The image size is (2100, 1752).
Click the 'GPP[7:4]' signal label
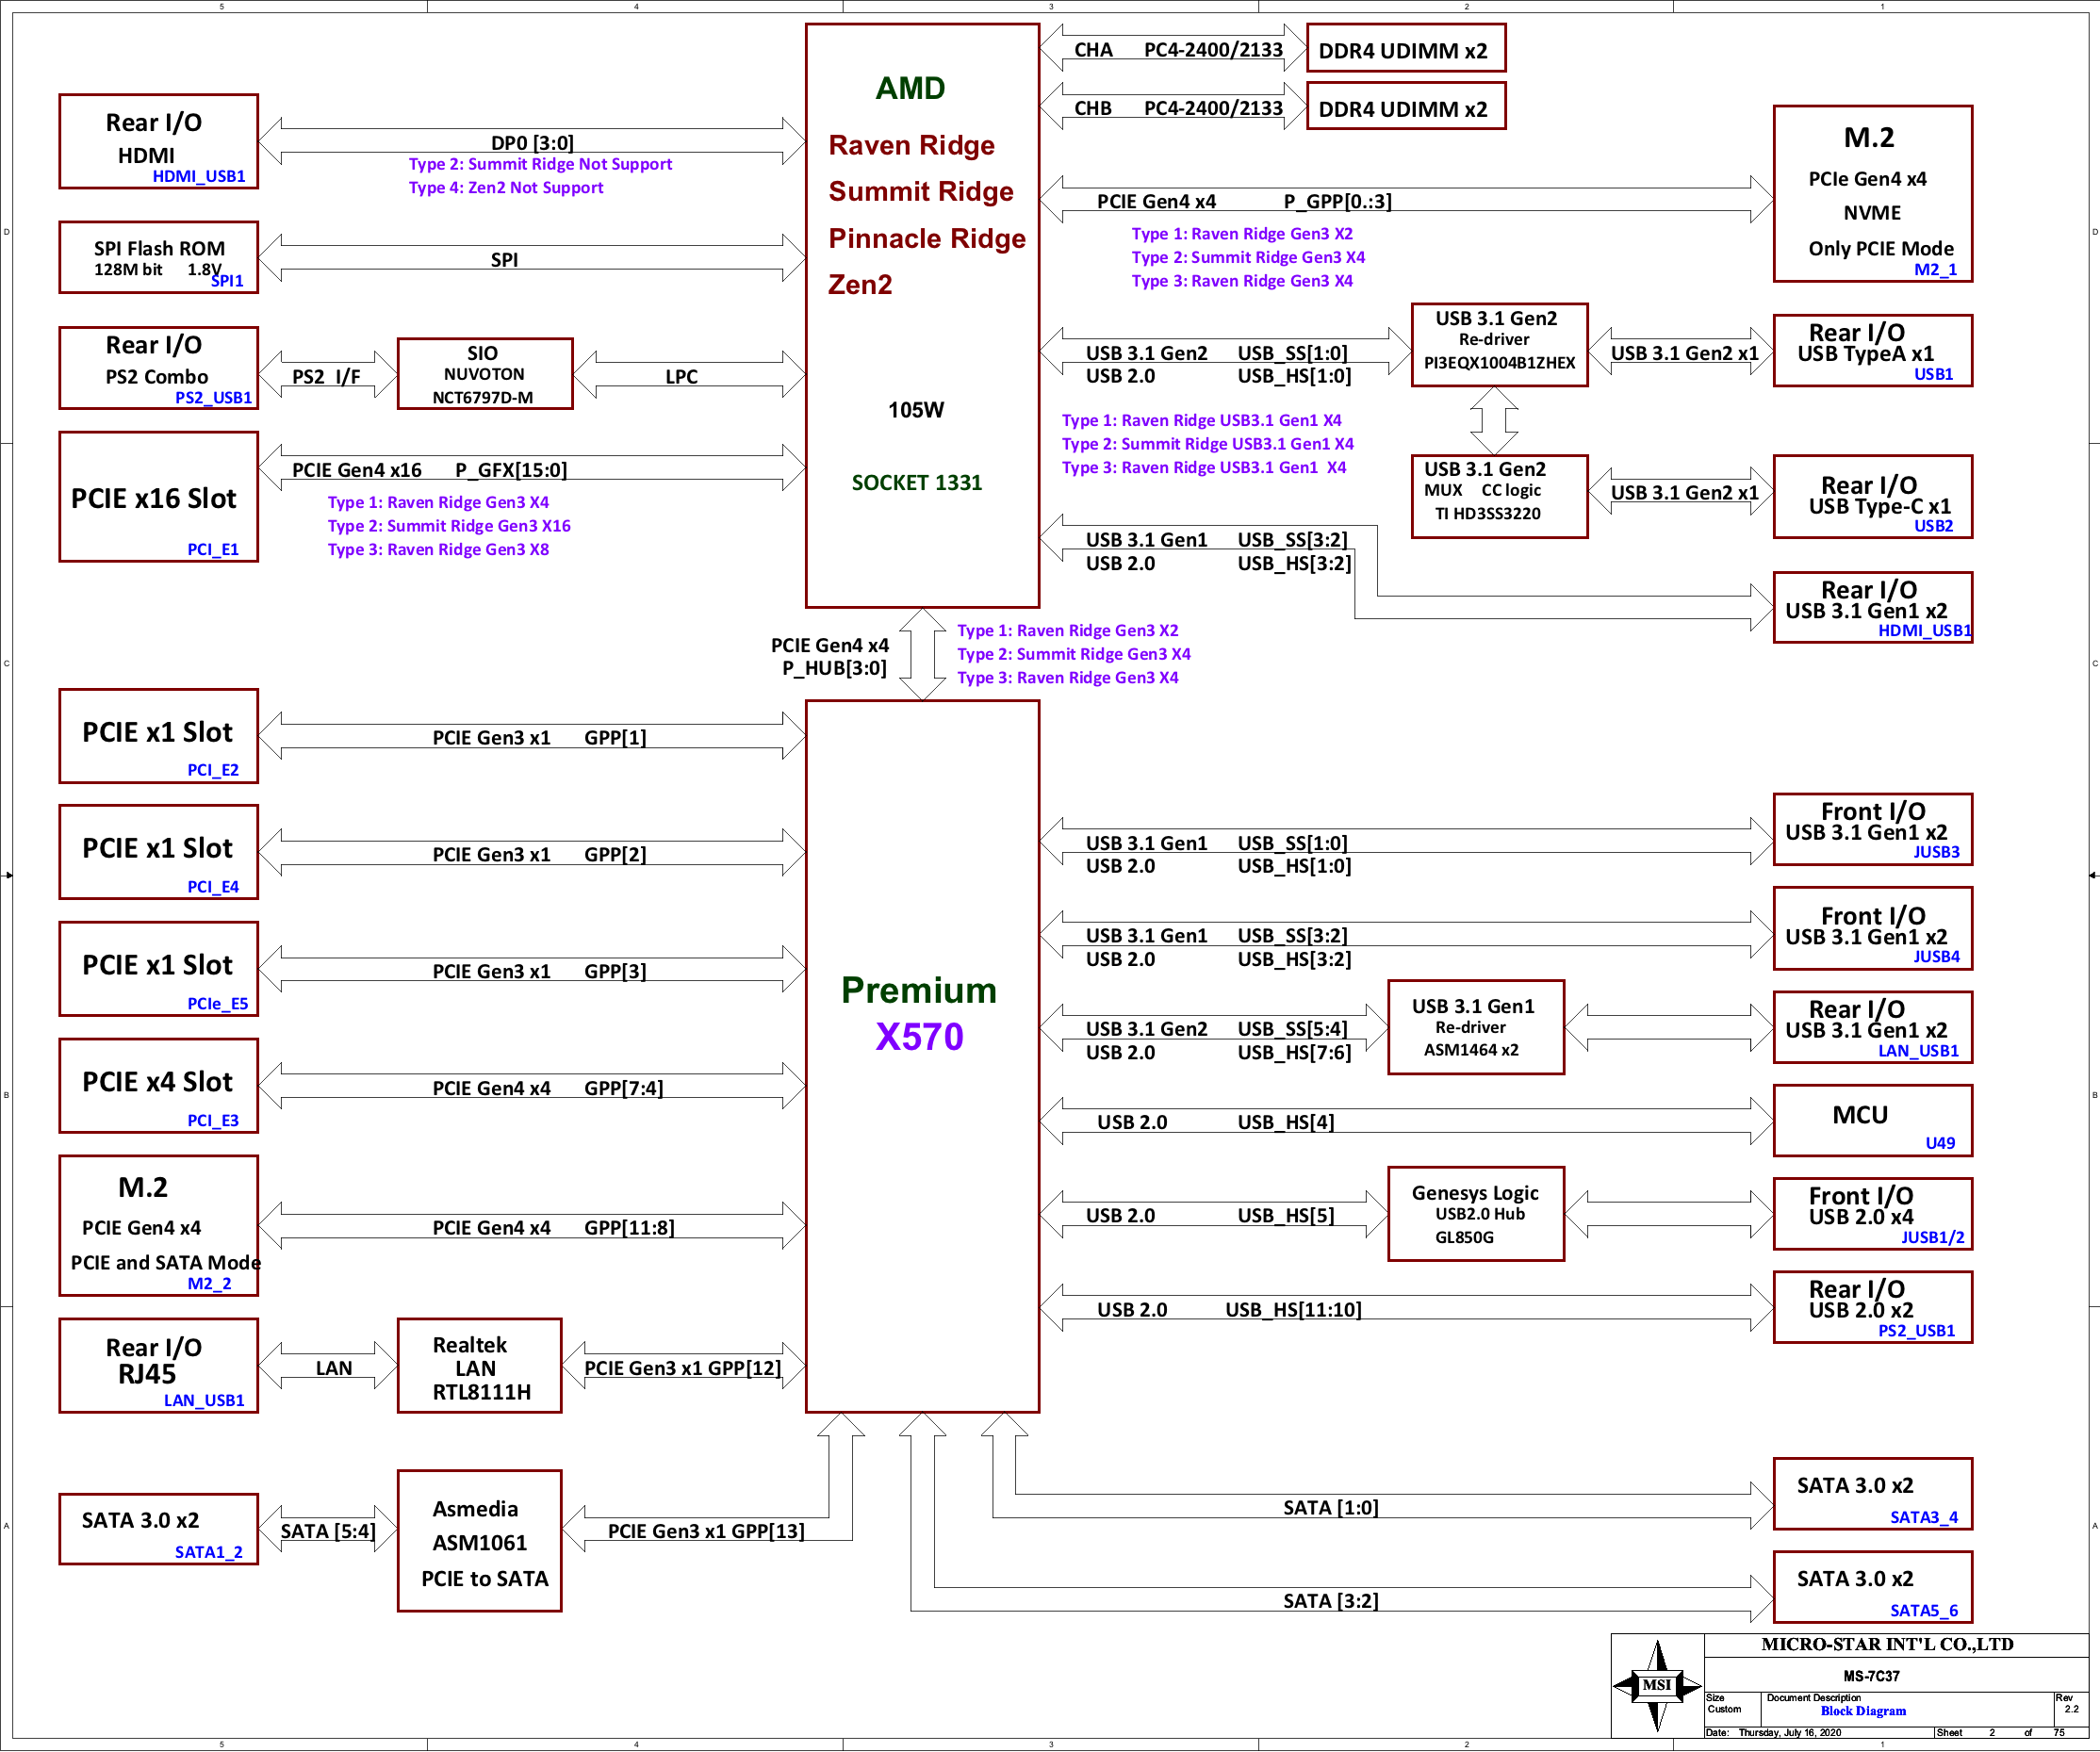point(624,1088)
